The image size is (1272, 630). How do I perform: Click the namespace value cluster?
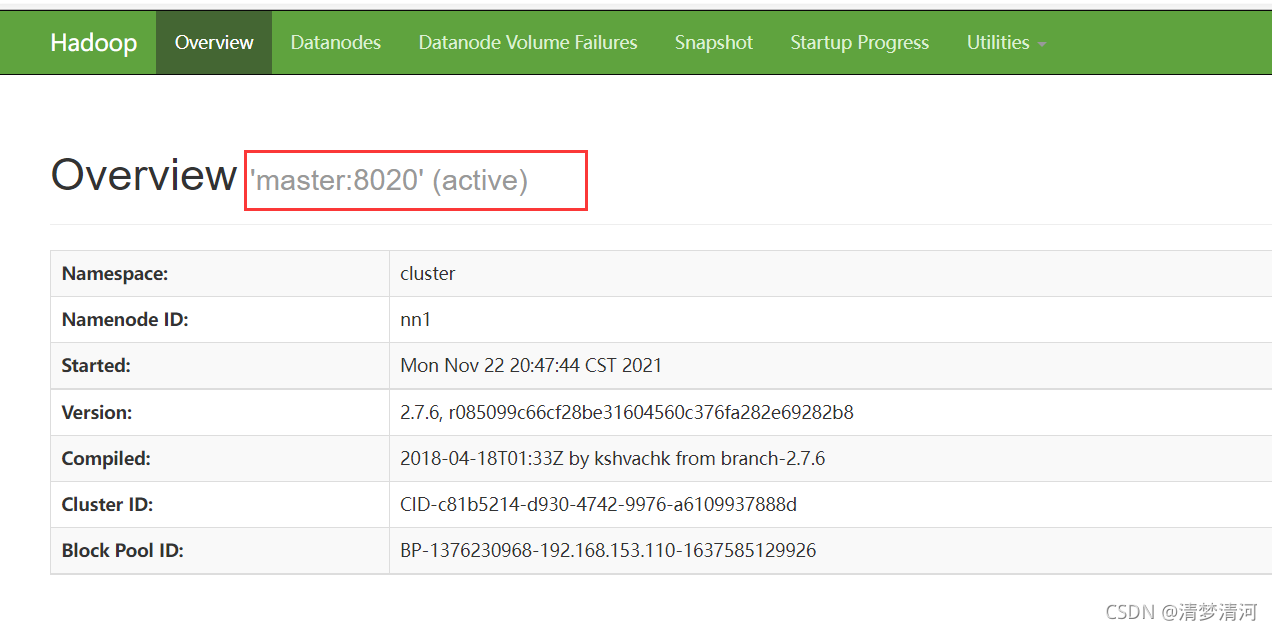pos(428,273)
